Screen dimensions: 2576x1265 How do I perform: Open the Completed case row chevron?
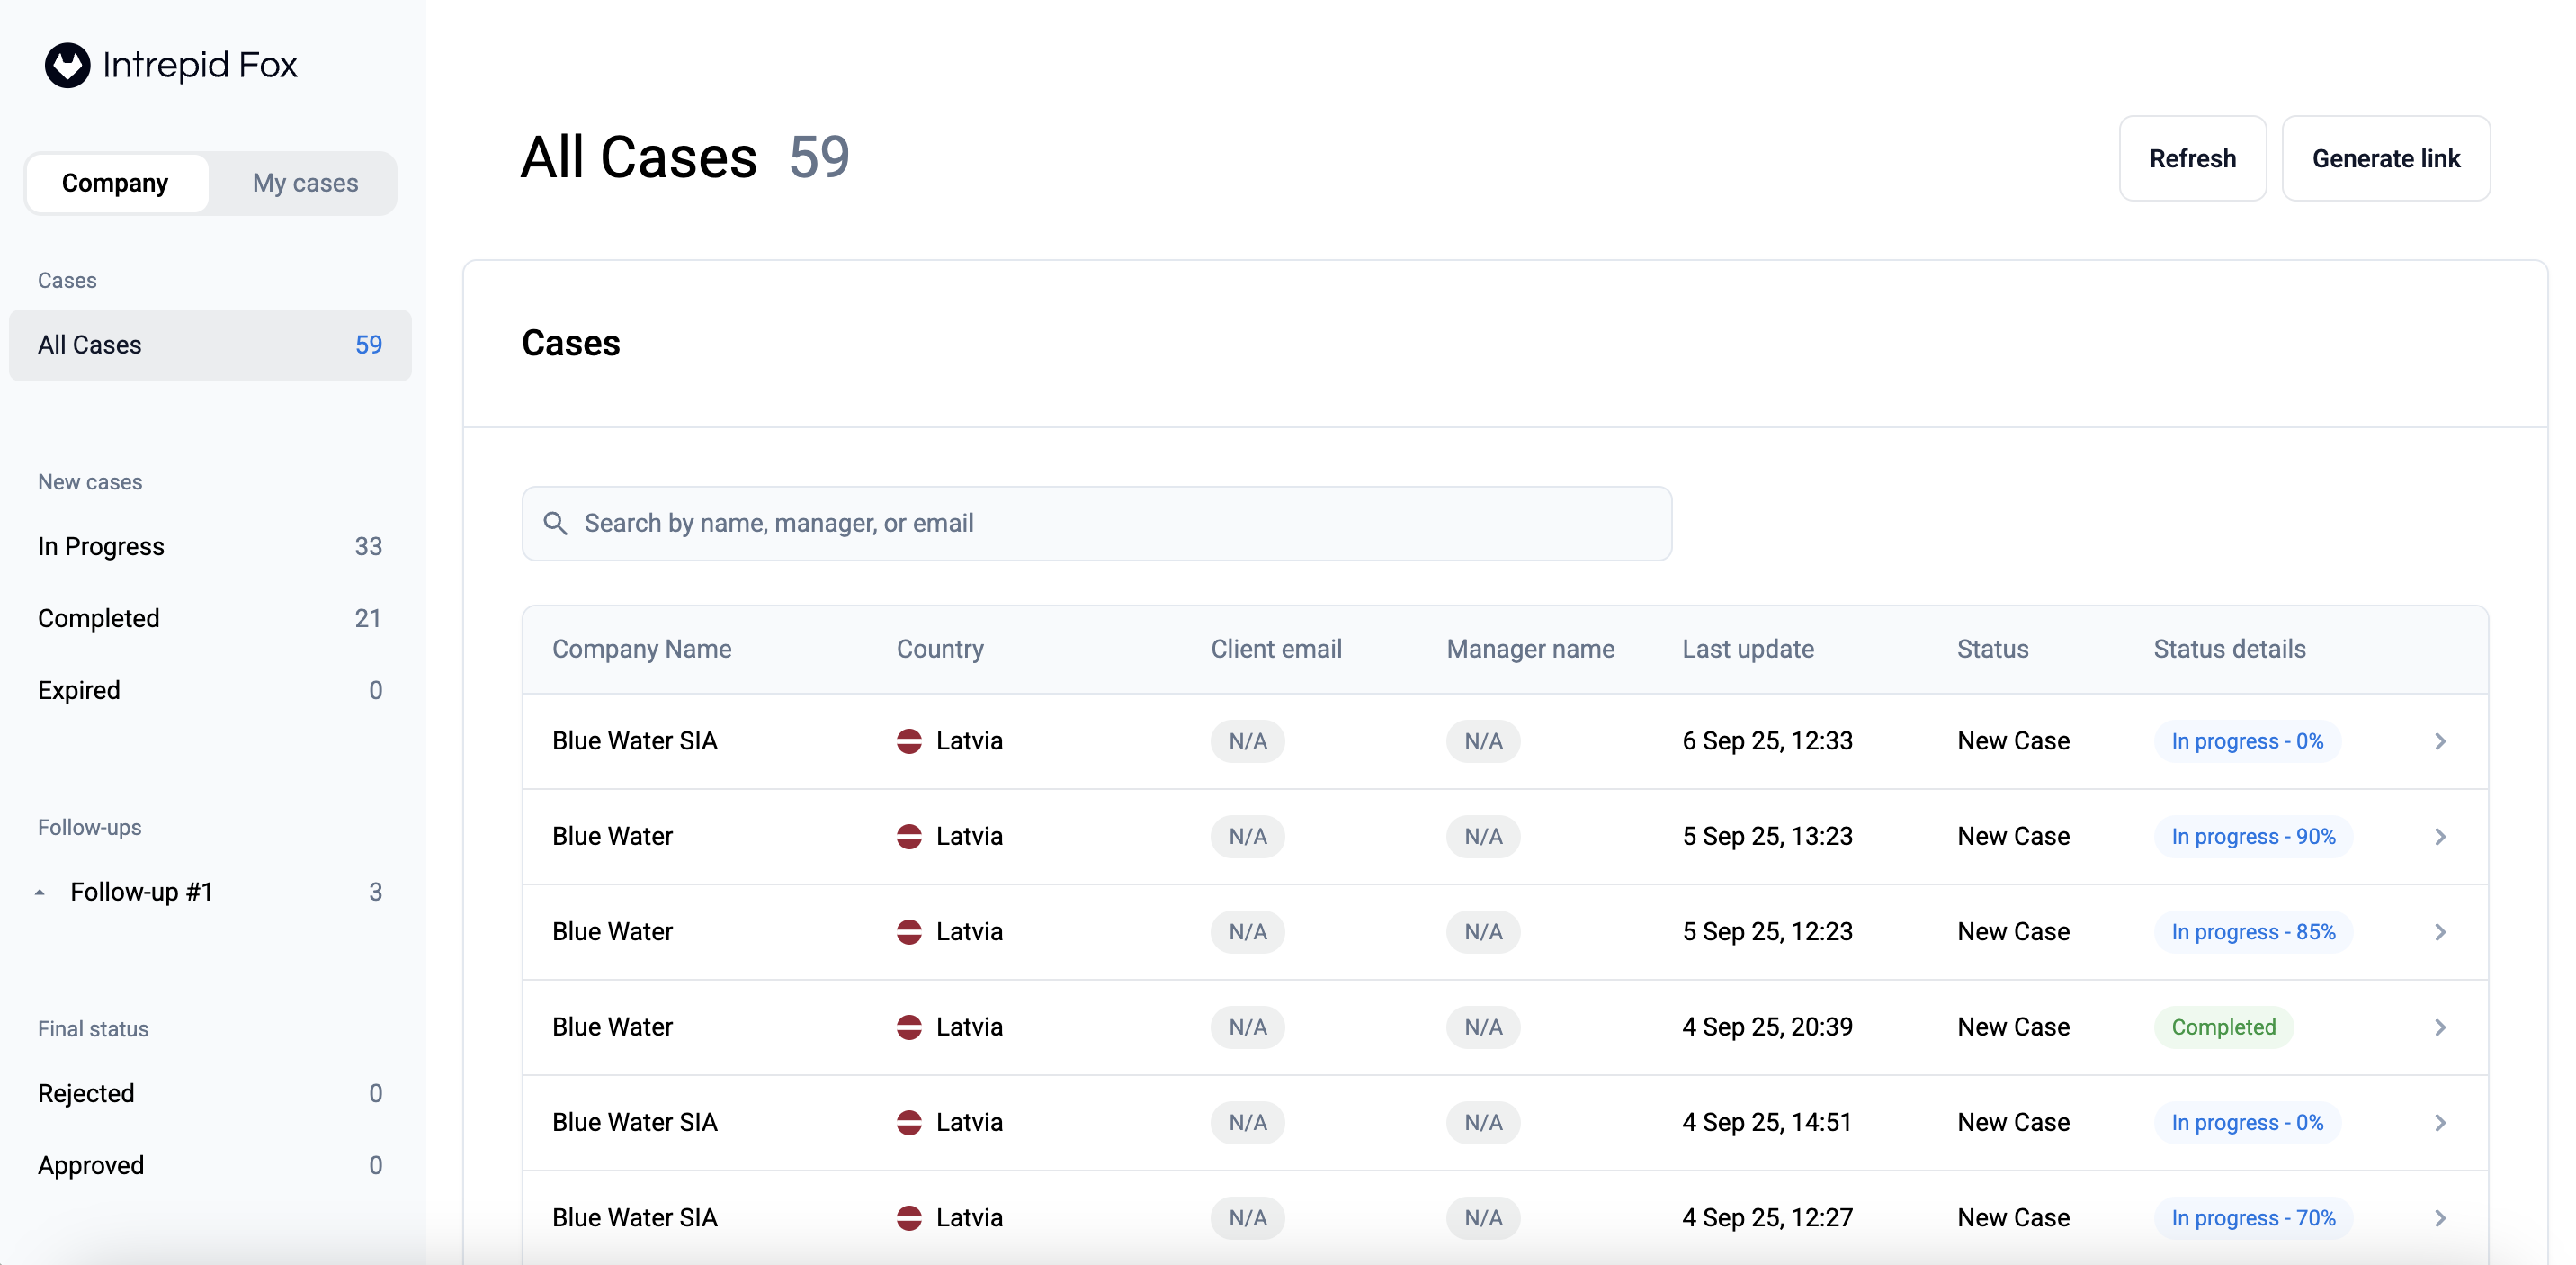[x=2440, y=1027]
